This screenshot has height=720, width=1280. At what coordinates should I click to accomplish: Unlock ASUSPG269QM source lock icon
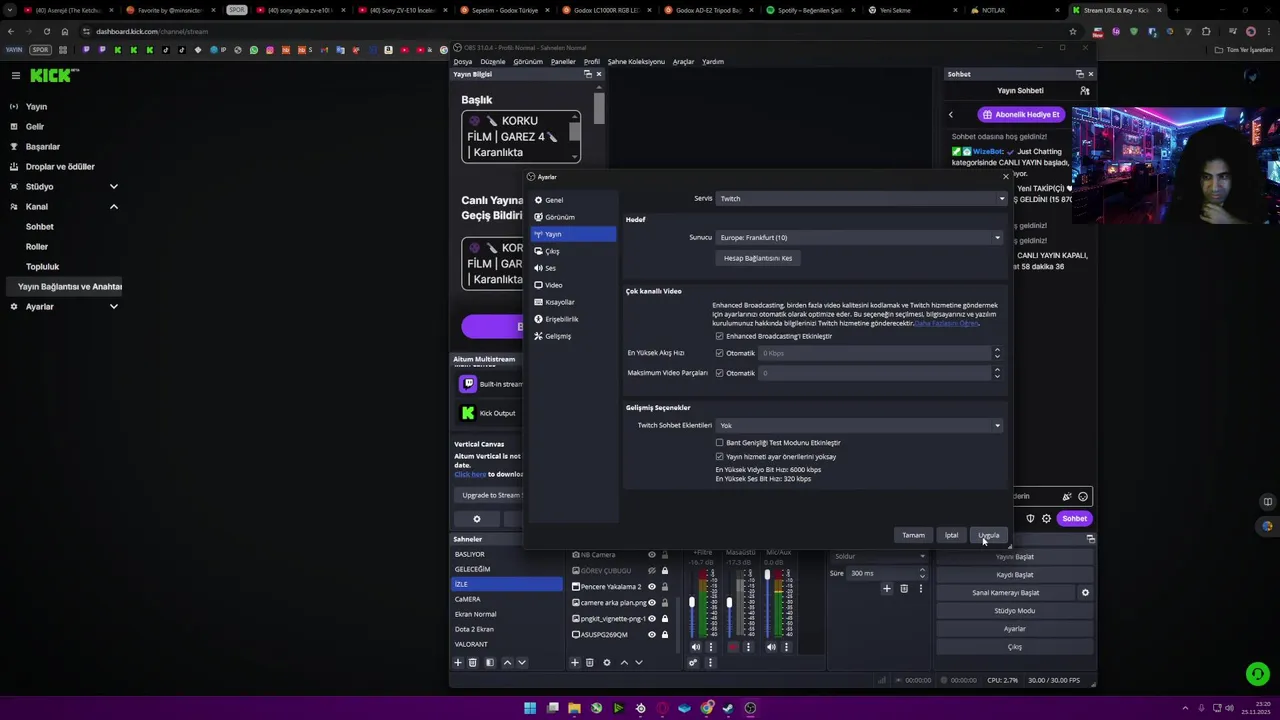click(664, 635)
